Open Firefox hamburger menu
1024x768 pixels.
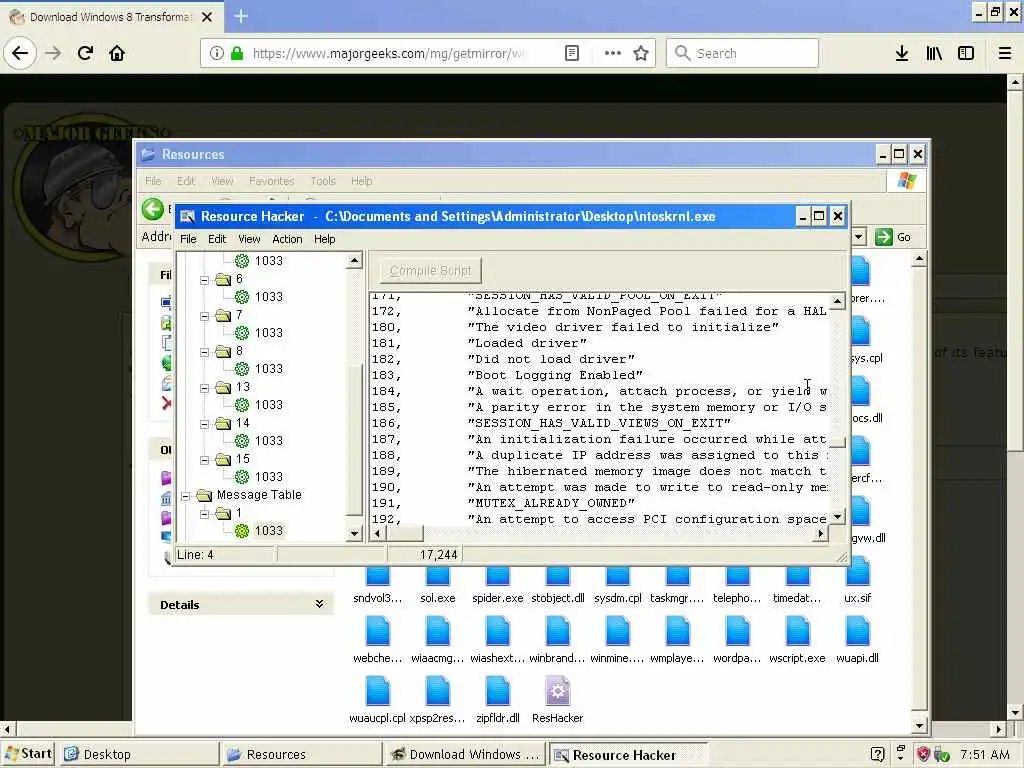click(x=1004, y=53)
